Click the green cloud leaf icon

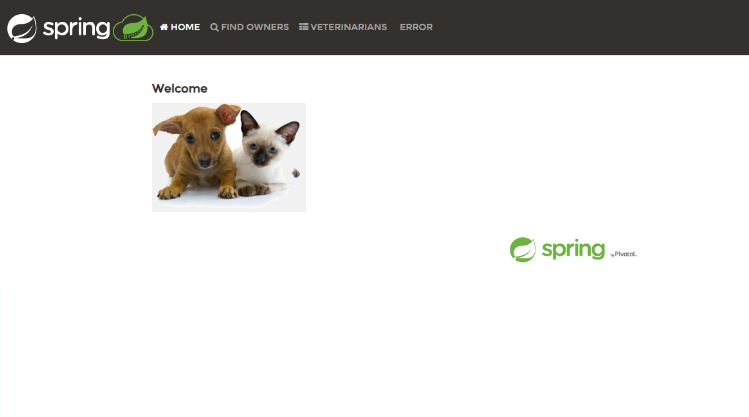pyautogui.click(x=133, y=27)
